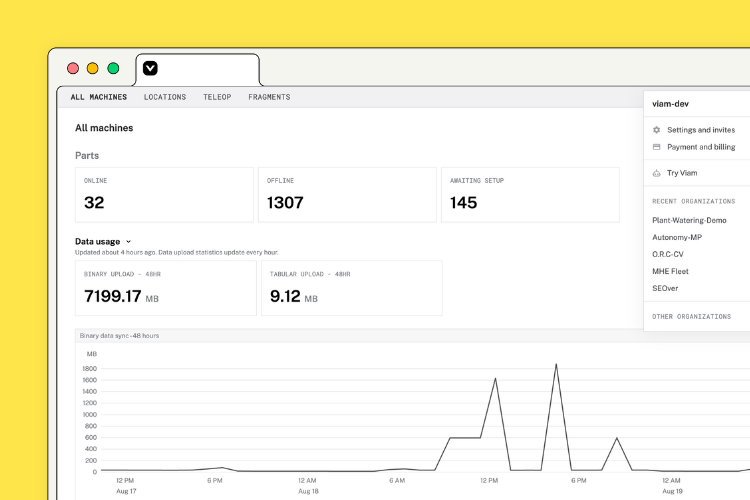Switch to Autonomy-MP organization
This screenshot has height=500, width=750.
pos(677,237)
